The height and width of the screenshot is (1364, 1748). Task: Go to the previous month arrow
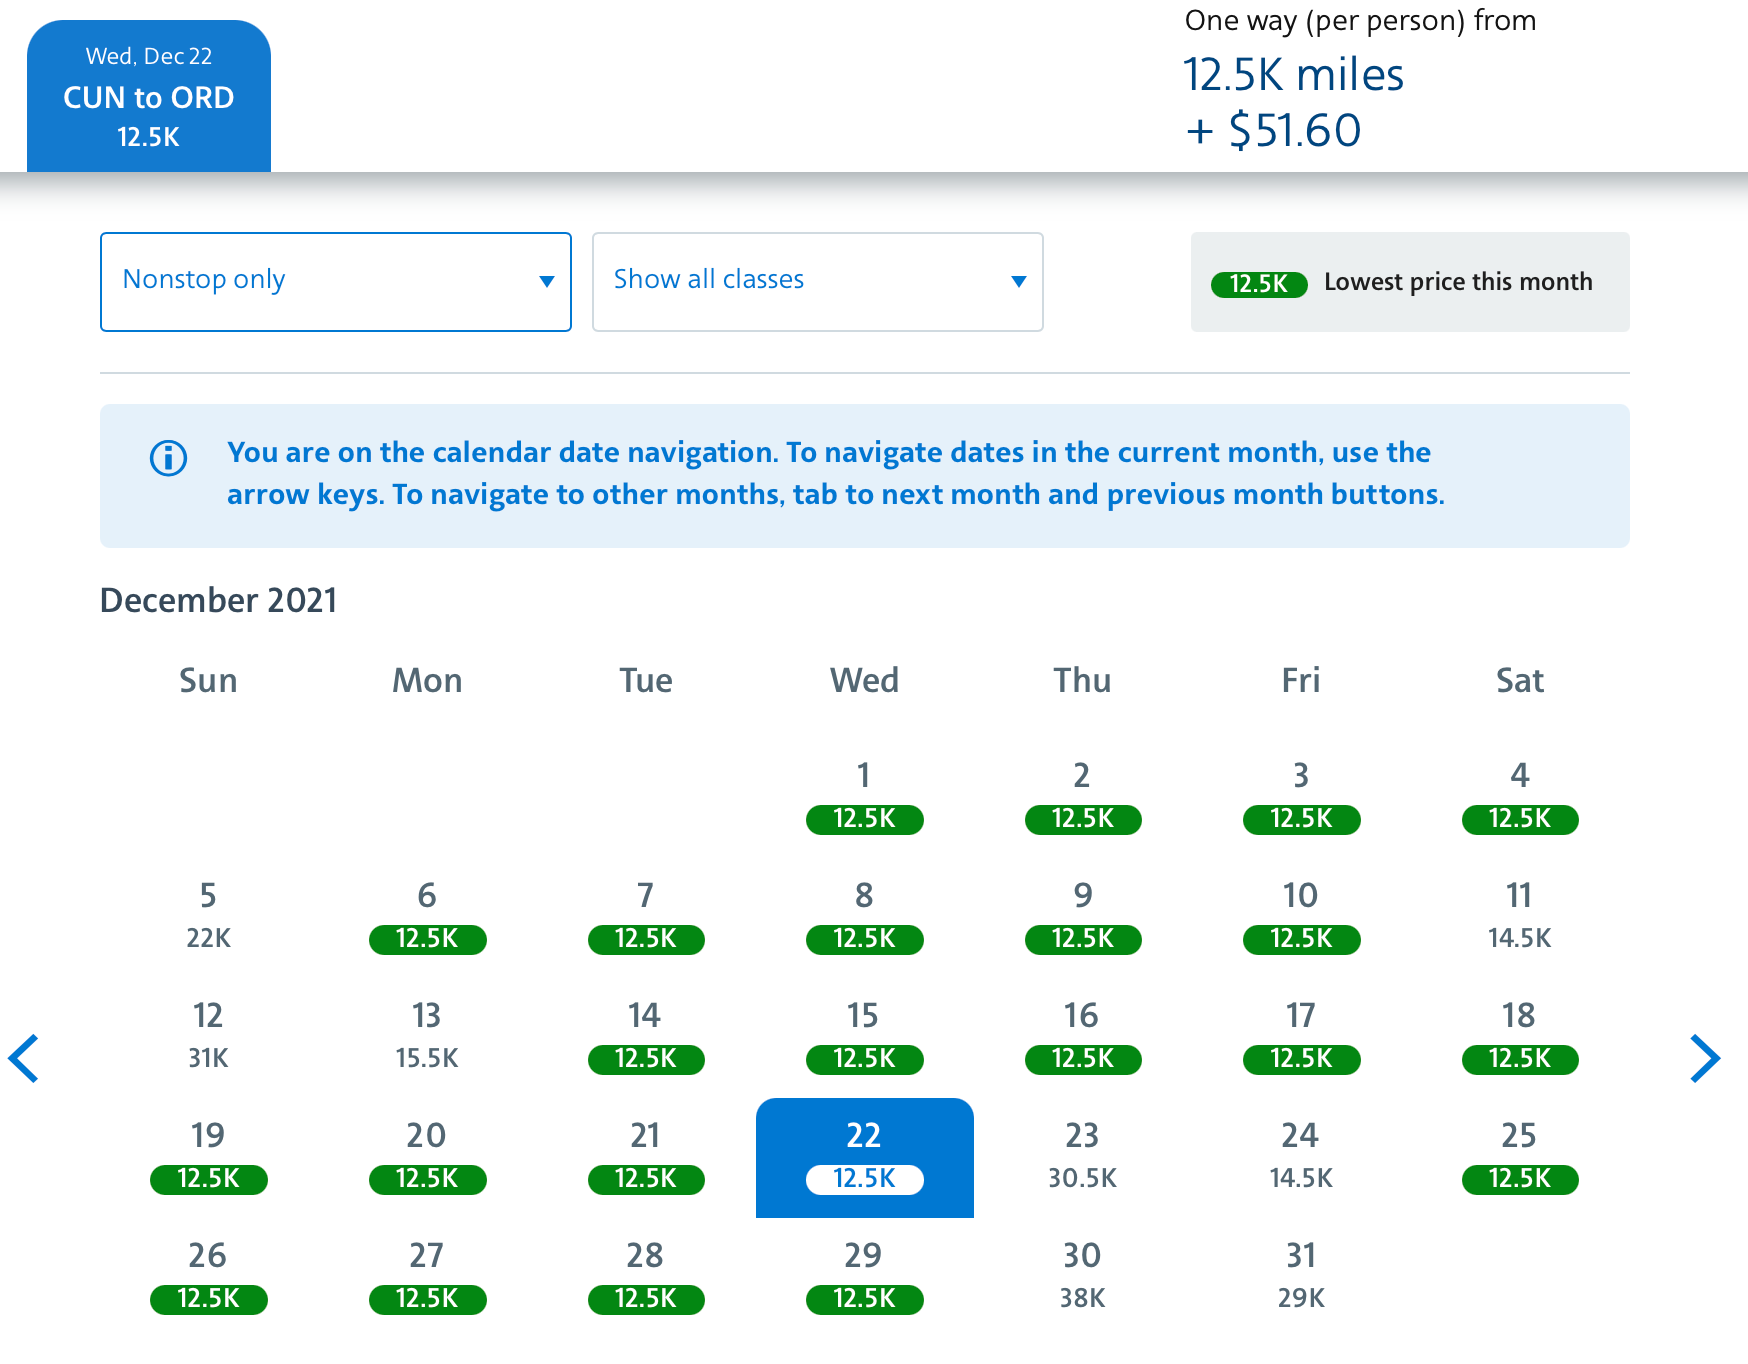24,1058
